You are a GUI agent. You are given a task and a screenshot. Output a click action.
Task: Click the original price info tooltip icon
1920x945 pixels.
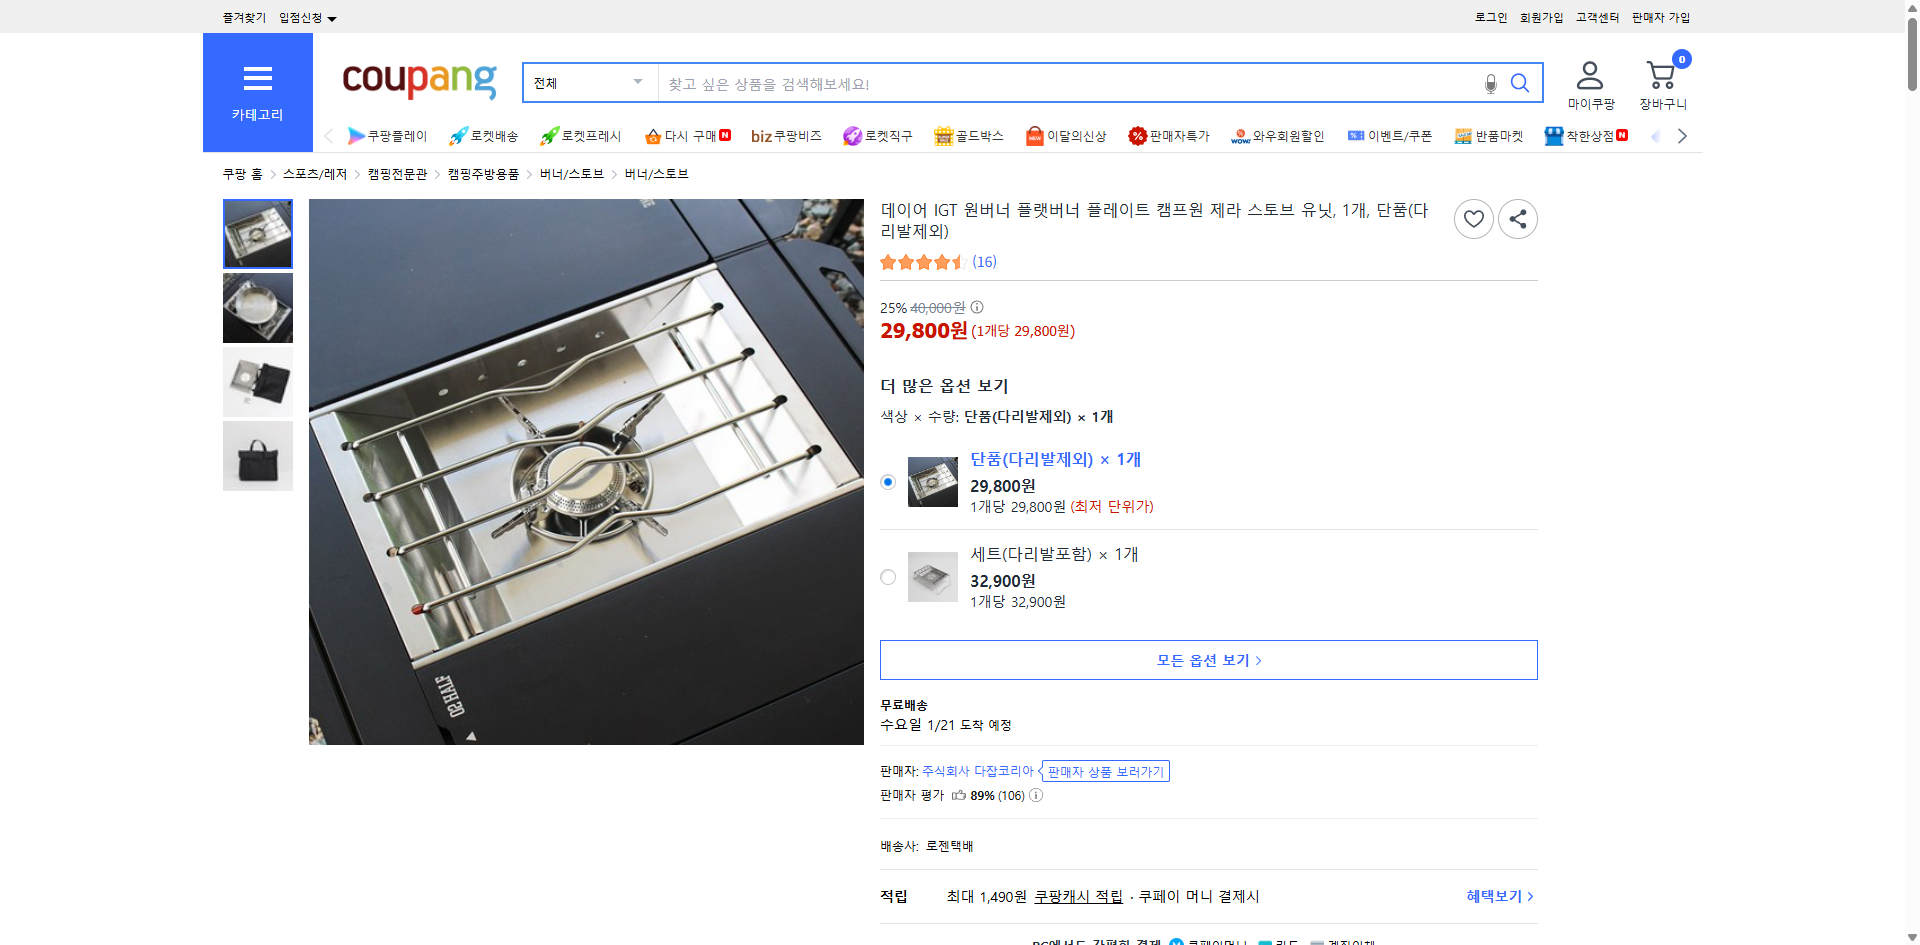click(x=977, y=308)
